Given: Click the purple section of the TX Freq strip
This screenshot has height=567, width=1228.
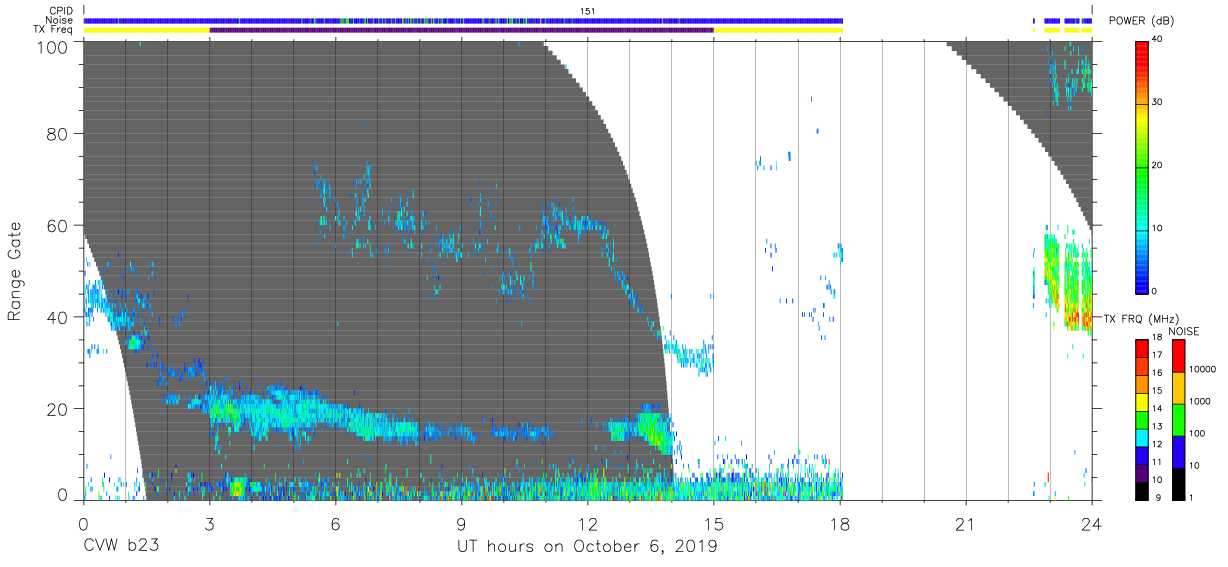Looking at the screenshot, I should [461, 30].
